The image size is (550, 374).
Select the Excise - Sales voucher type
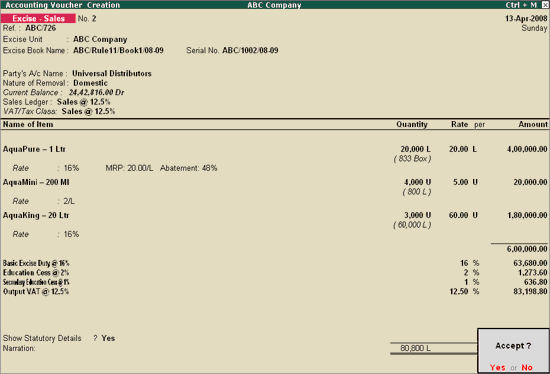pyautogui.click(x=38, y=18)
